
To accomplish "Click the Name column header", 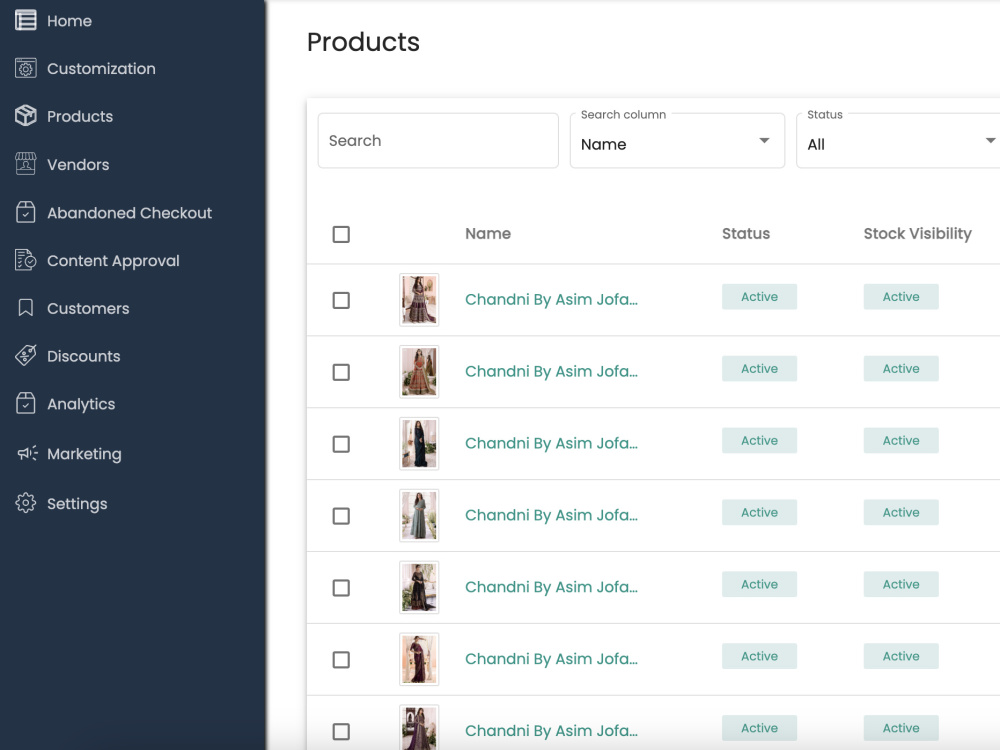I will pyautogui.click(x=488, y=233).
